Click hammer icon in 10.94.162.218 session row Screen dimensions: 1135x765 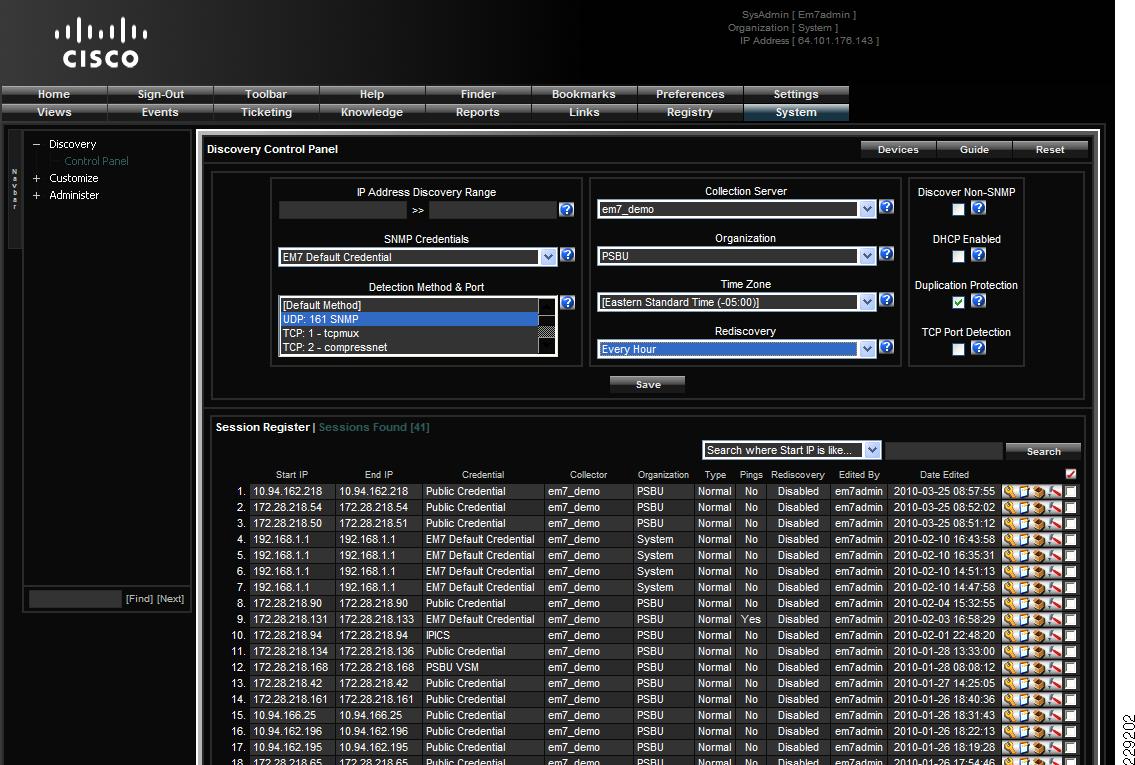pyautogui.click(x=1055, y=491)
